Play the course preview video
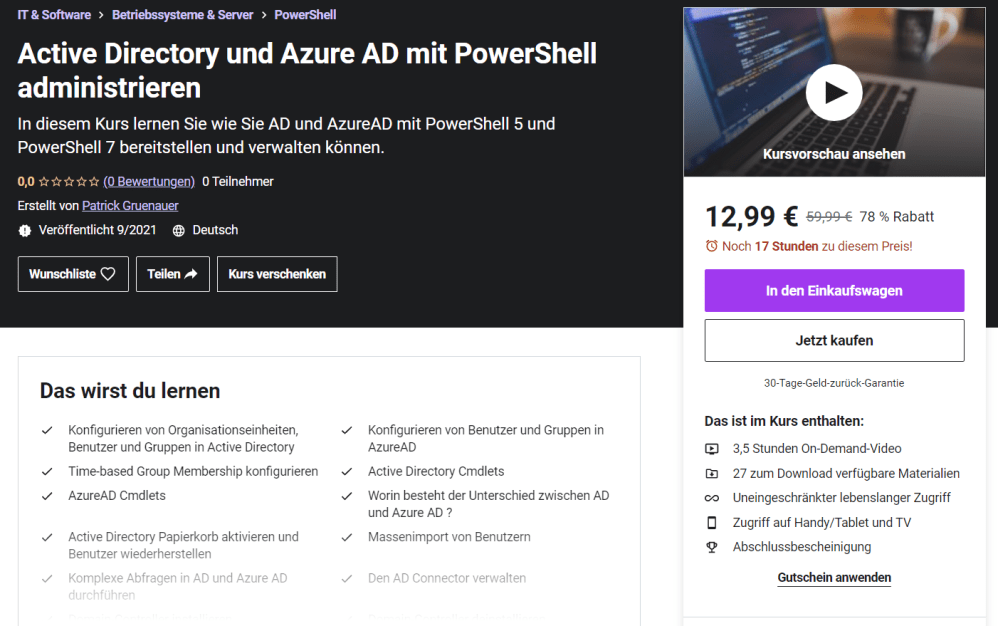The image size is (998, 626). [834, 93]
